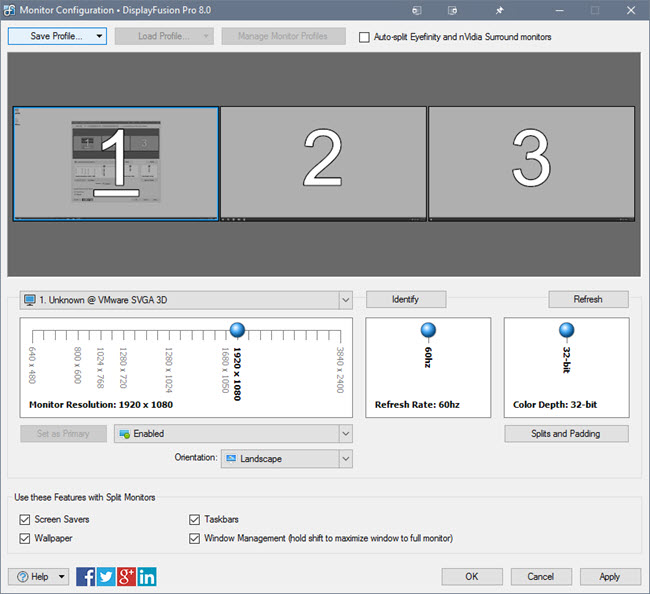Click the OK button
The image size is (650, 594).
(x=472, y=577)
